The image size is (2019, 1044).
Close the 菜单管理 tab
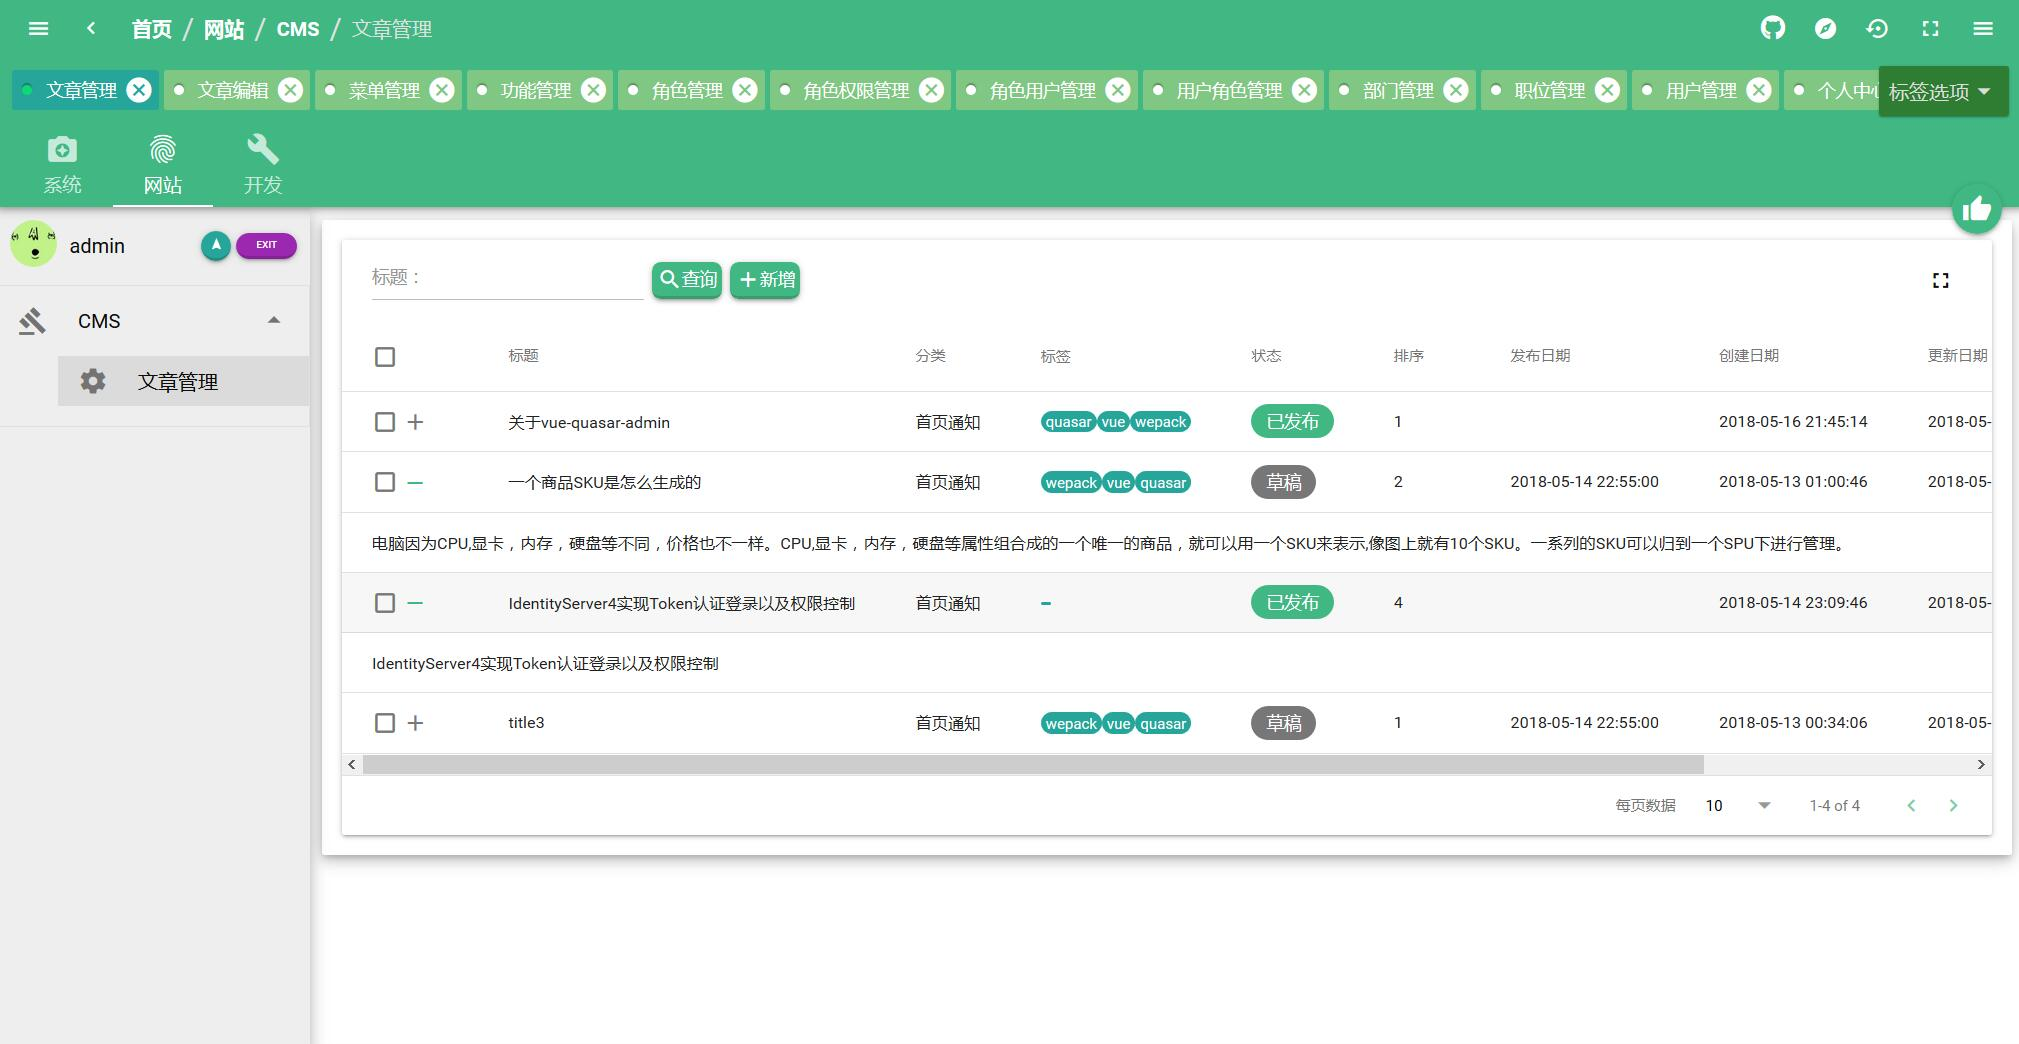coord(441,90)
